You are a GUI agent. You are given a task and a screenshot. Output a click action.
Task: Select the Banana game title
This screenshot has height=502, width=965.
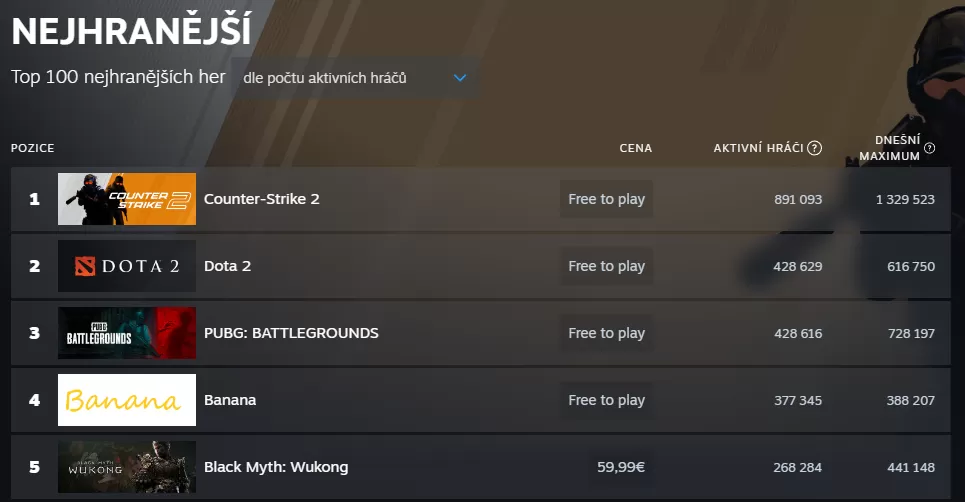coord(230,400)
